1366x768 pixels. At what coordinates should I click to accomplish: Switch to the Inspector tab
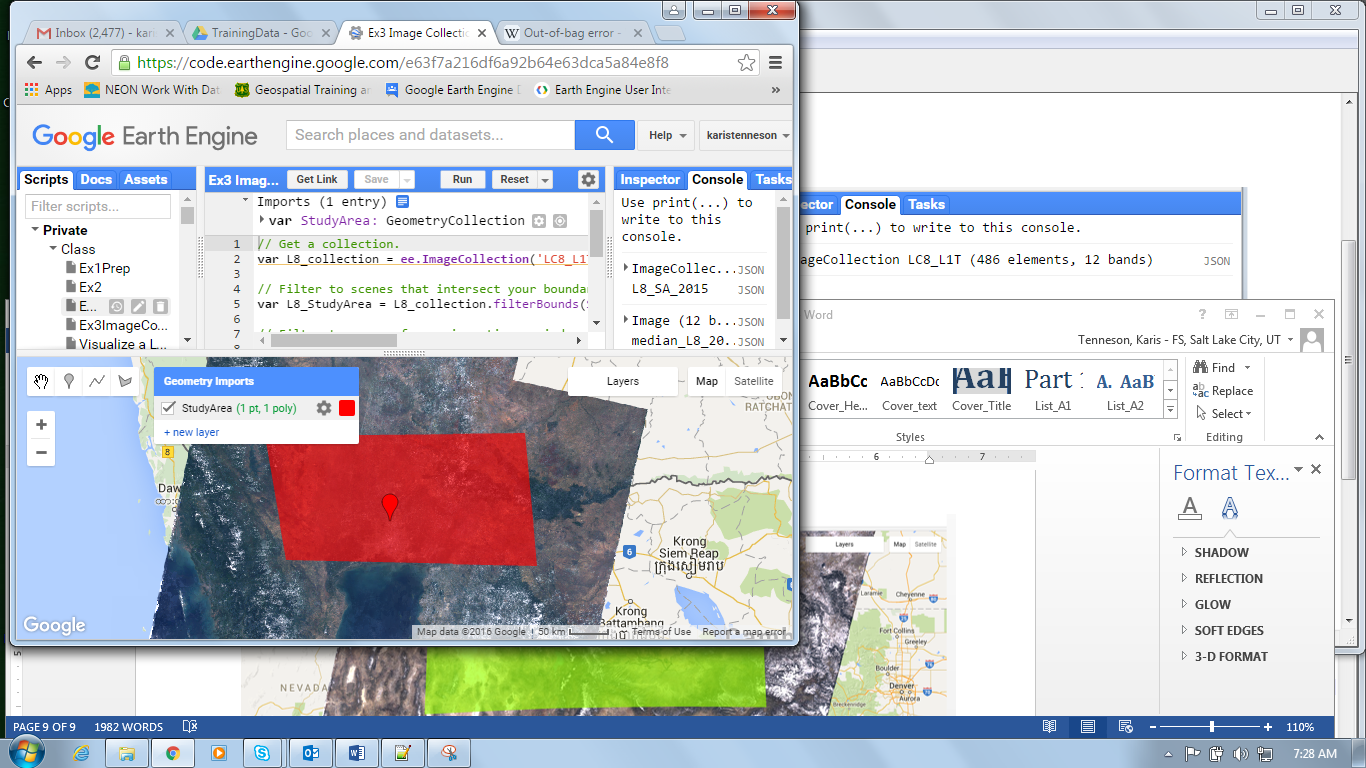[x=650, y=180]
